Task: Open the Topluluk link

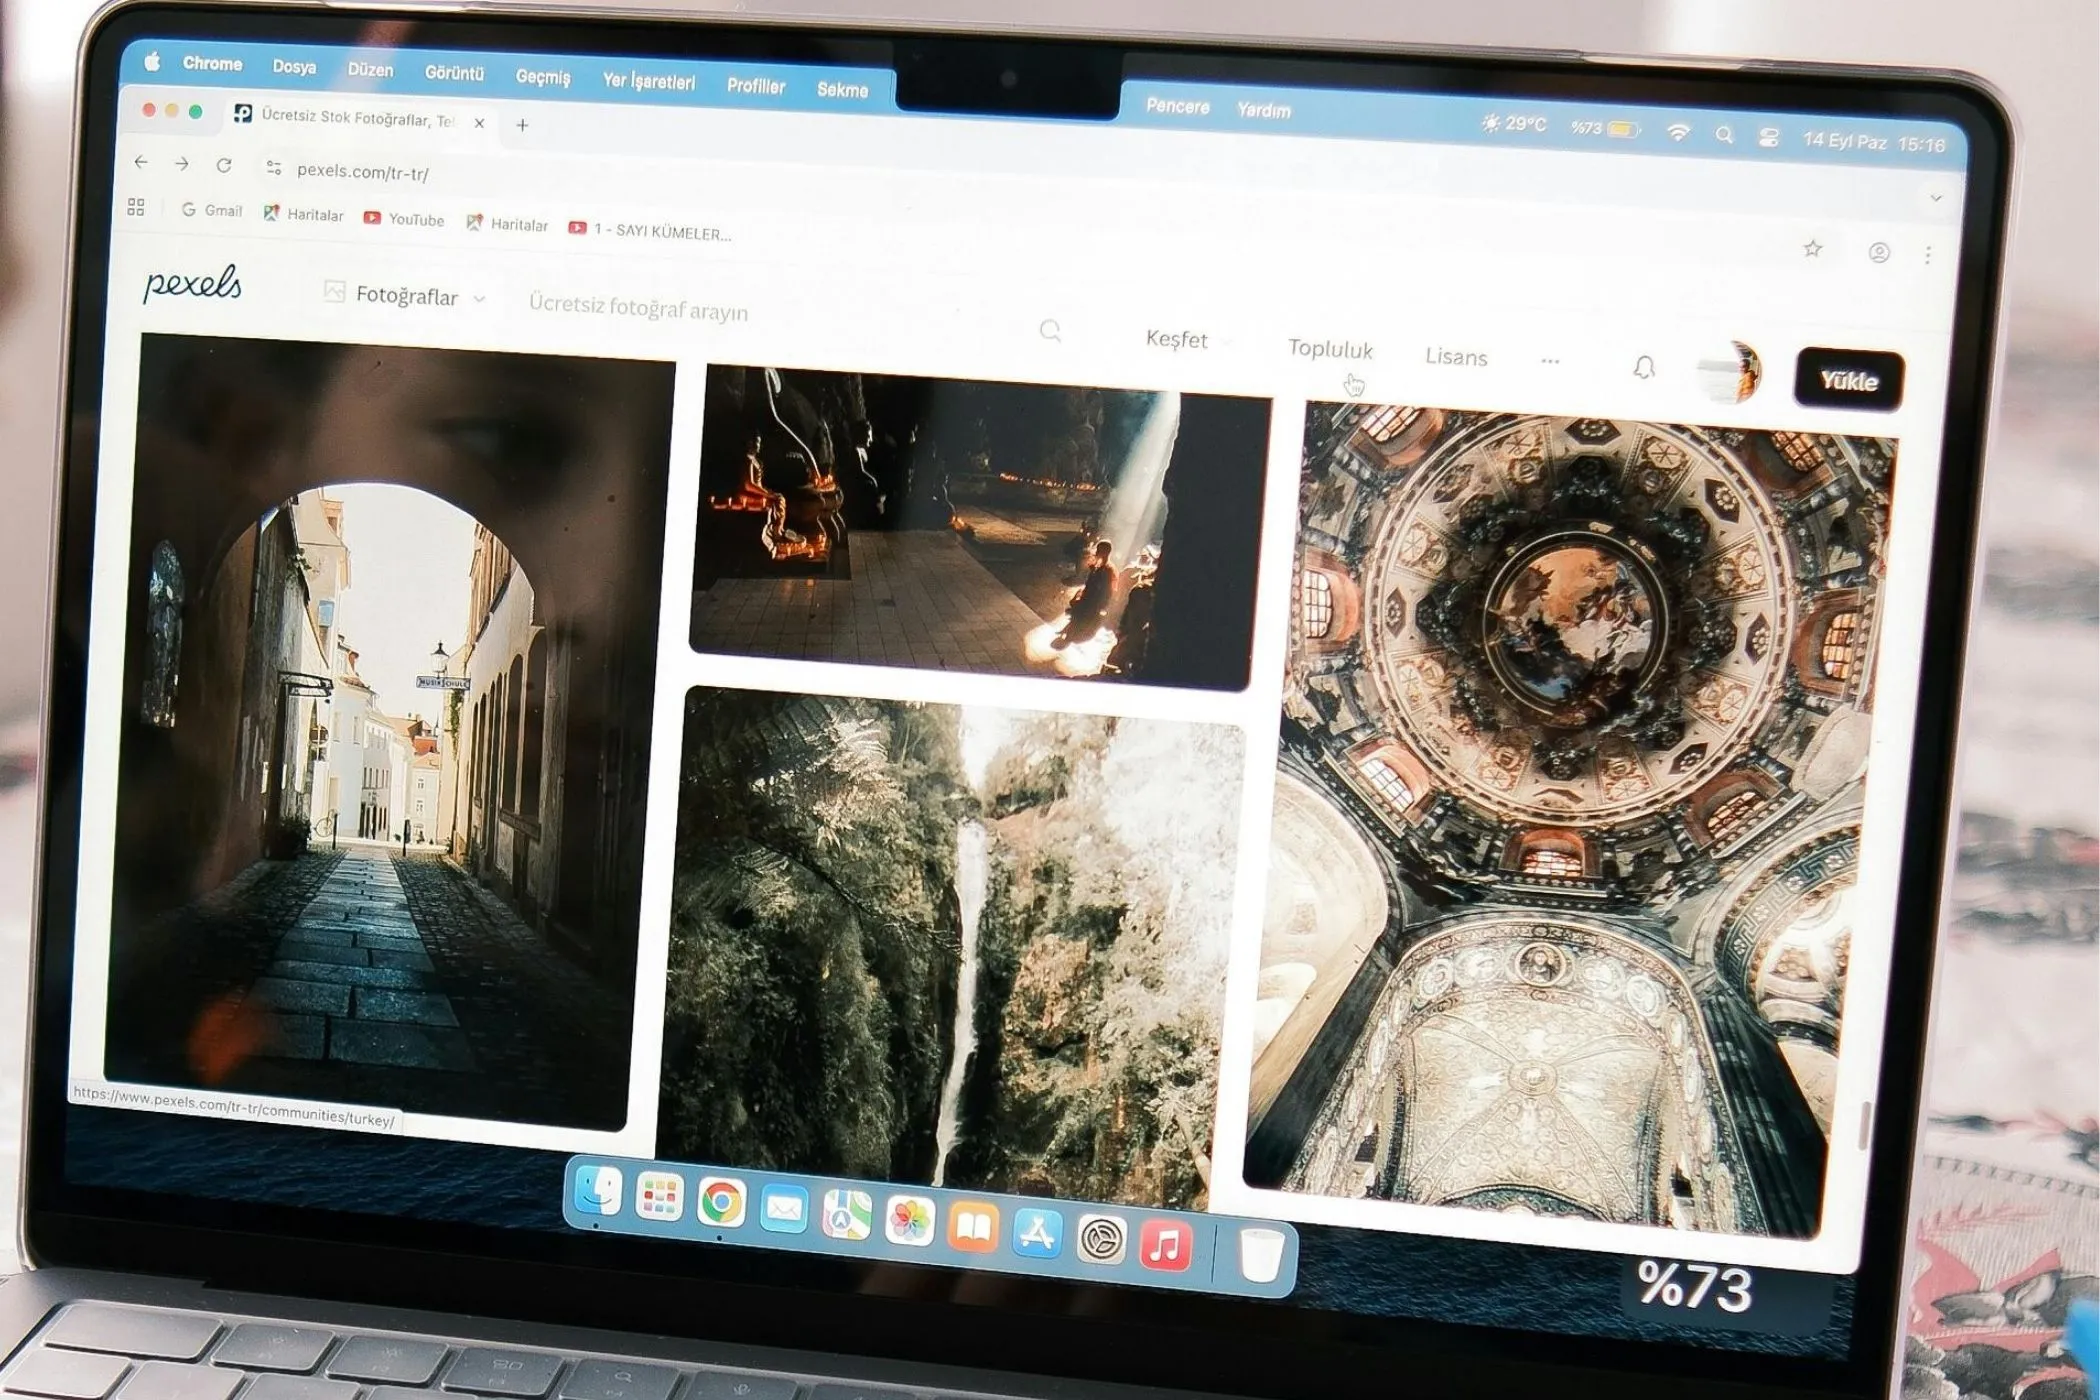Action: coord(1331,351)
